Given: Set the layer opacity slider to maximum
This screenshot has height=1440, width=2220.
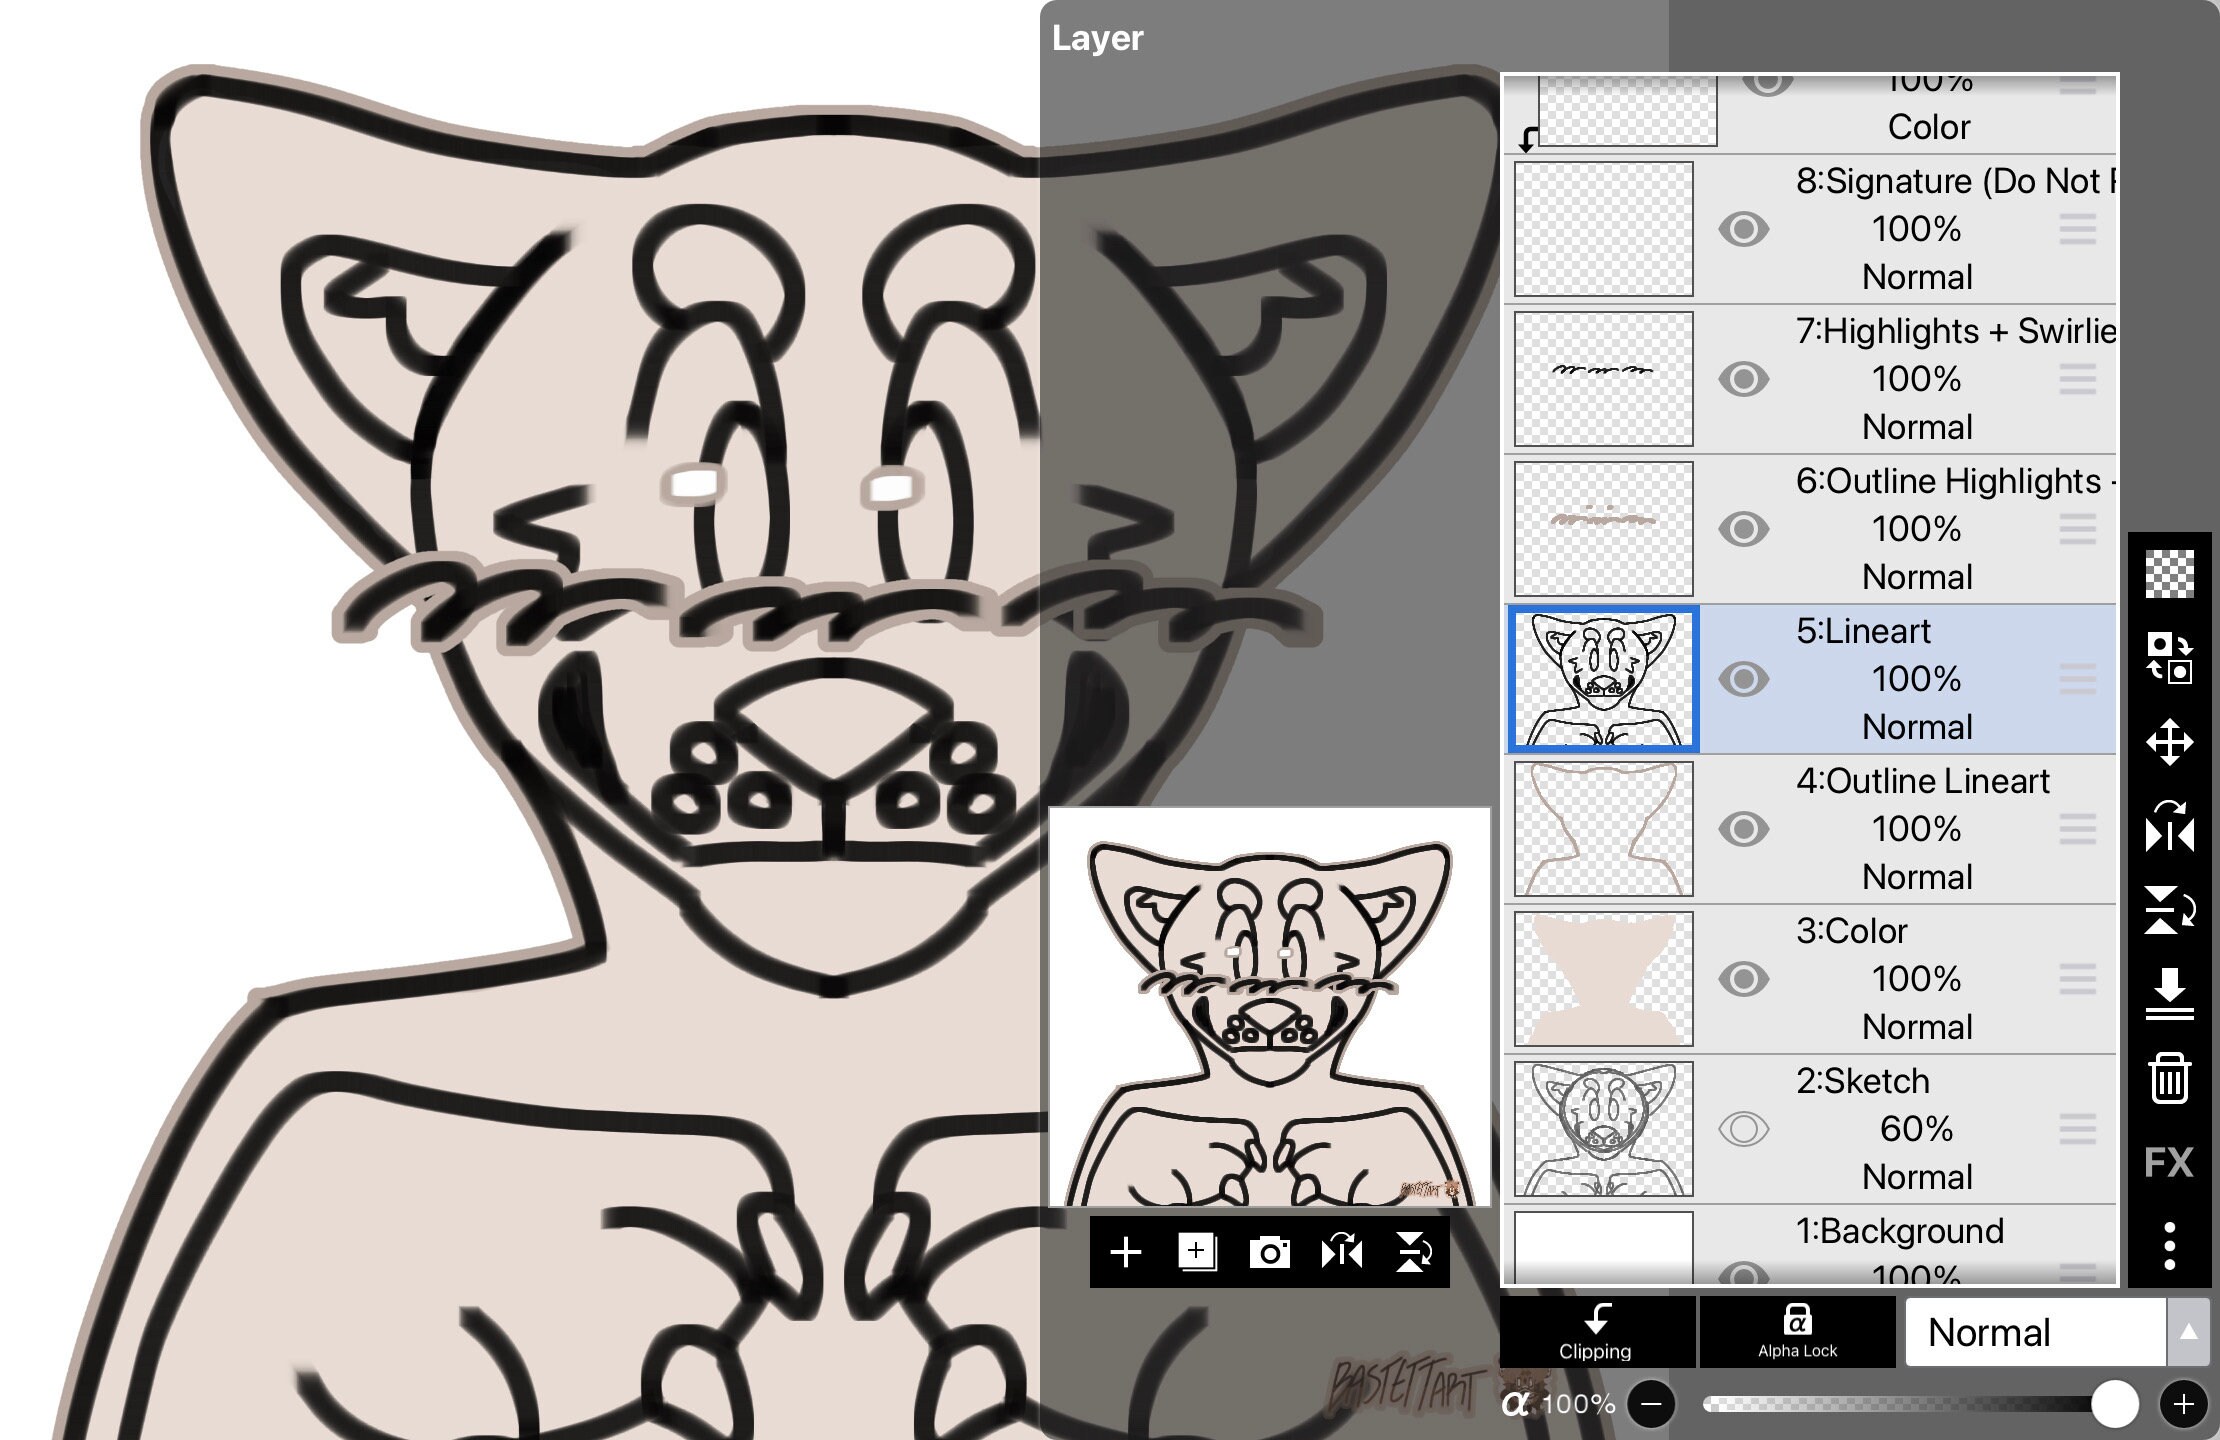Looking at the screenshot, I should (2114, 1404).
